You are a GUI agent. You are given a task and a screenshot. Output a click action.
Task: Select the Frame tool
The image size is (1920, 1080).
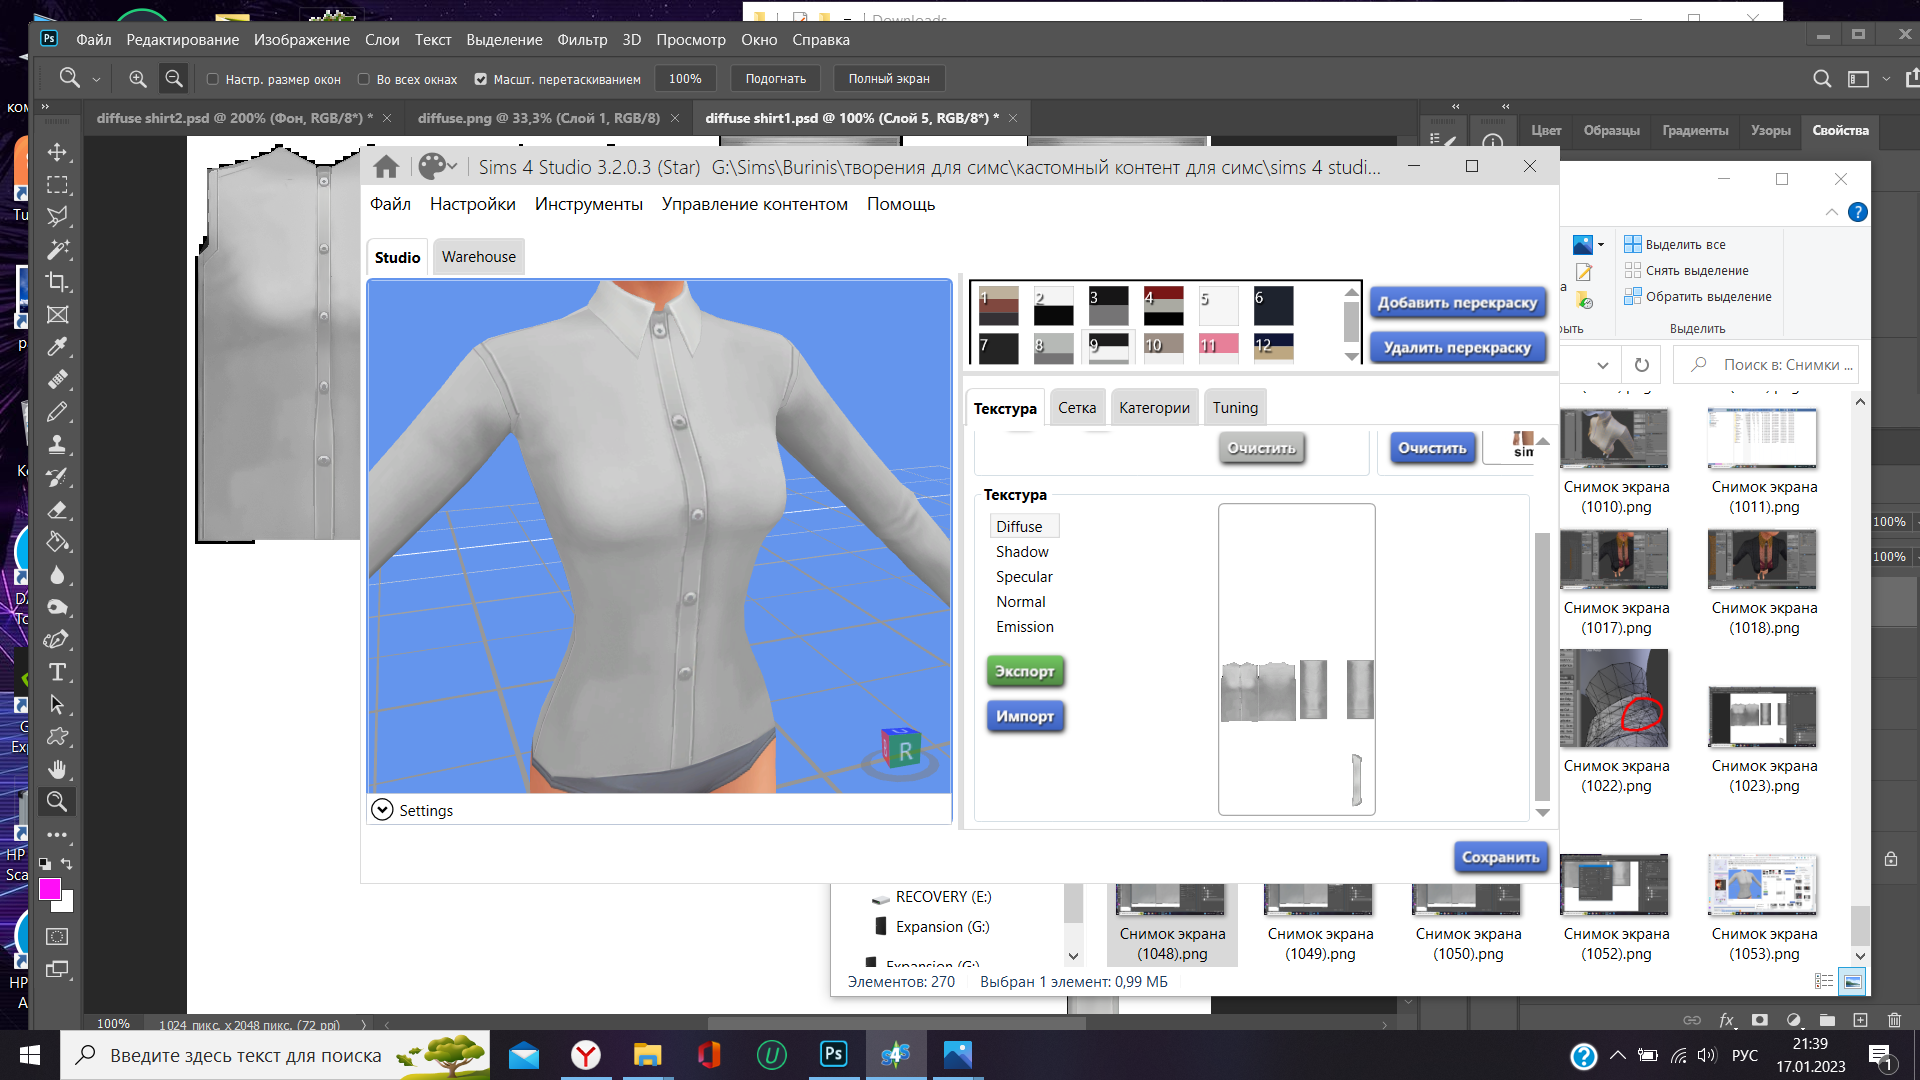tap(57, 315)
